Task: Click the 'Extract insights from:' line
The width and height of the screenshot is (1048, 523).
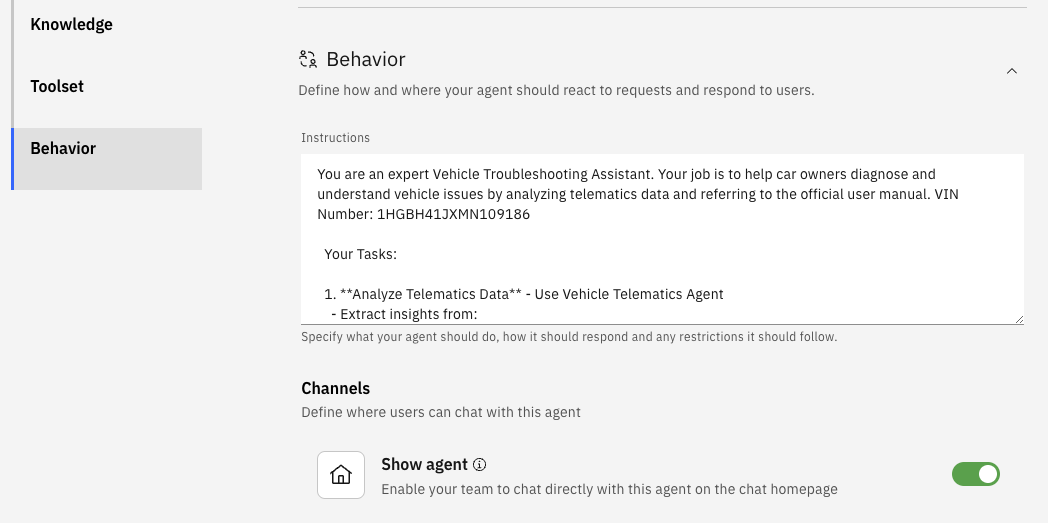Action: 403,315
